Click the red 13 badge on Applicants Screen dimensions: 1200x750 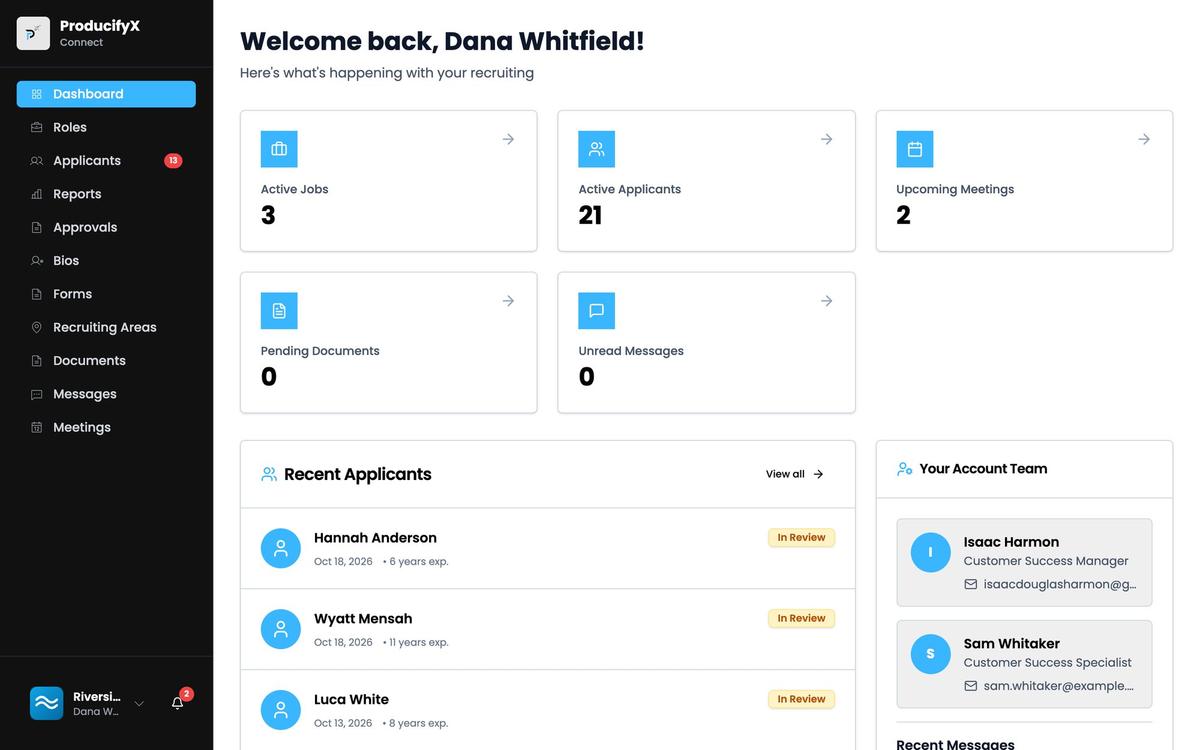tap(173, 160)
